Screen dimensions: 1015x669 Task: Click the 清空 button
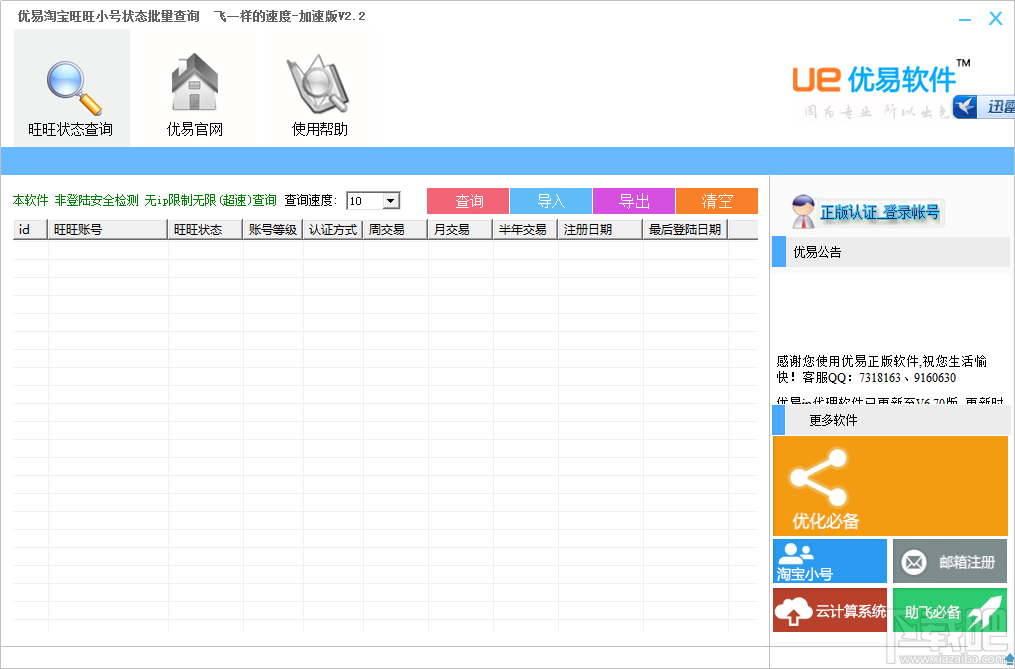coord(717,201)
